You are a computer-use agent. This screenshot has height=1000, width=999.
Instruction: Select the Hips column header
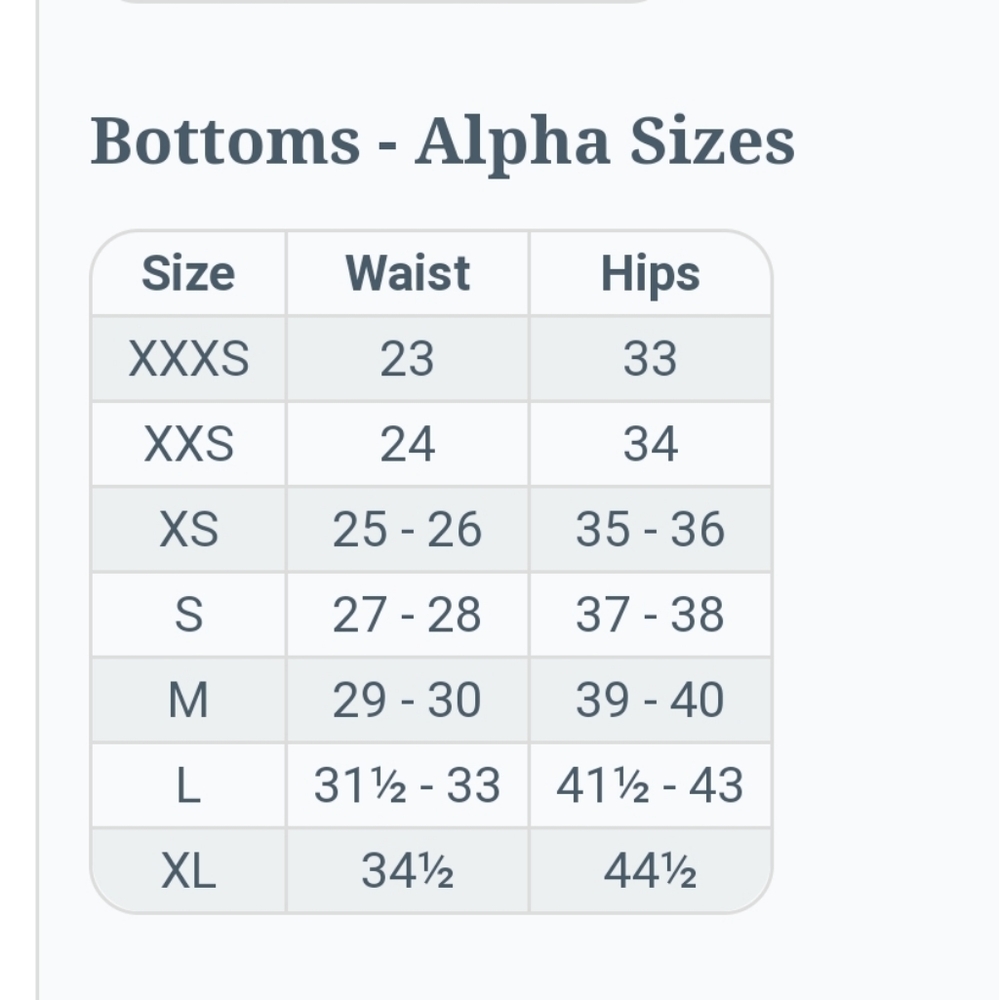point(651,274)
